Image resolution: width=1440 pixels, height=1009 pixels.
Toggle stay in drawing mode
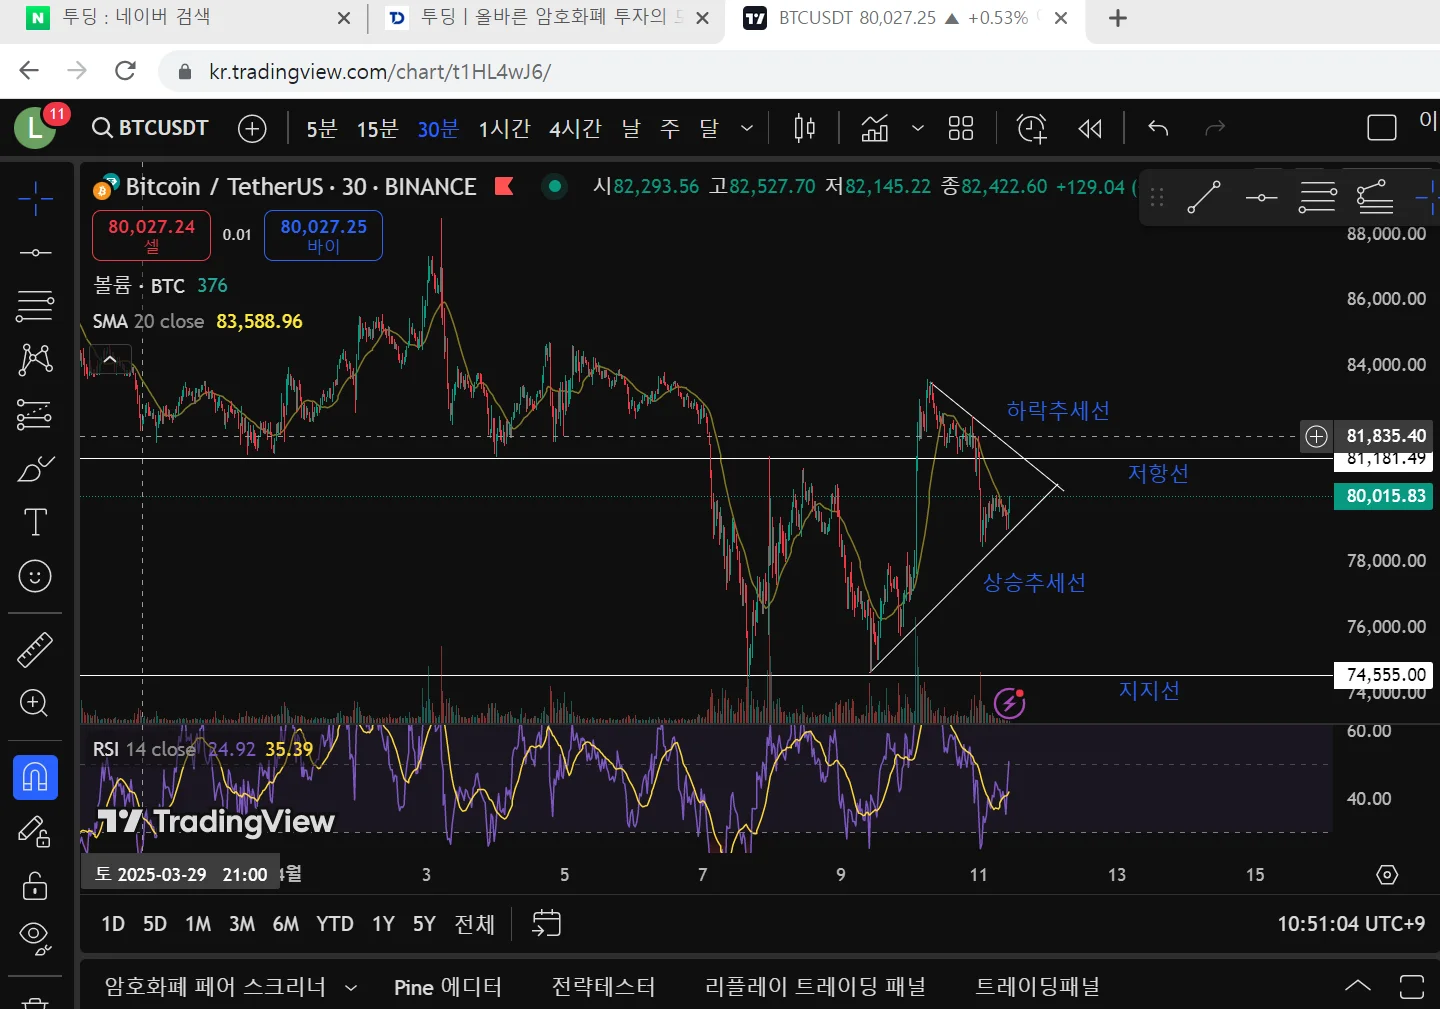(x=35, y=832)
